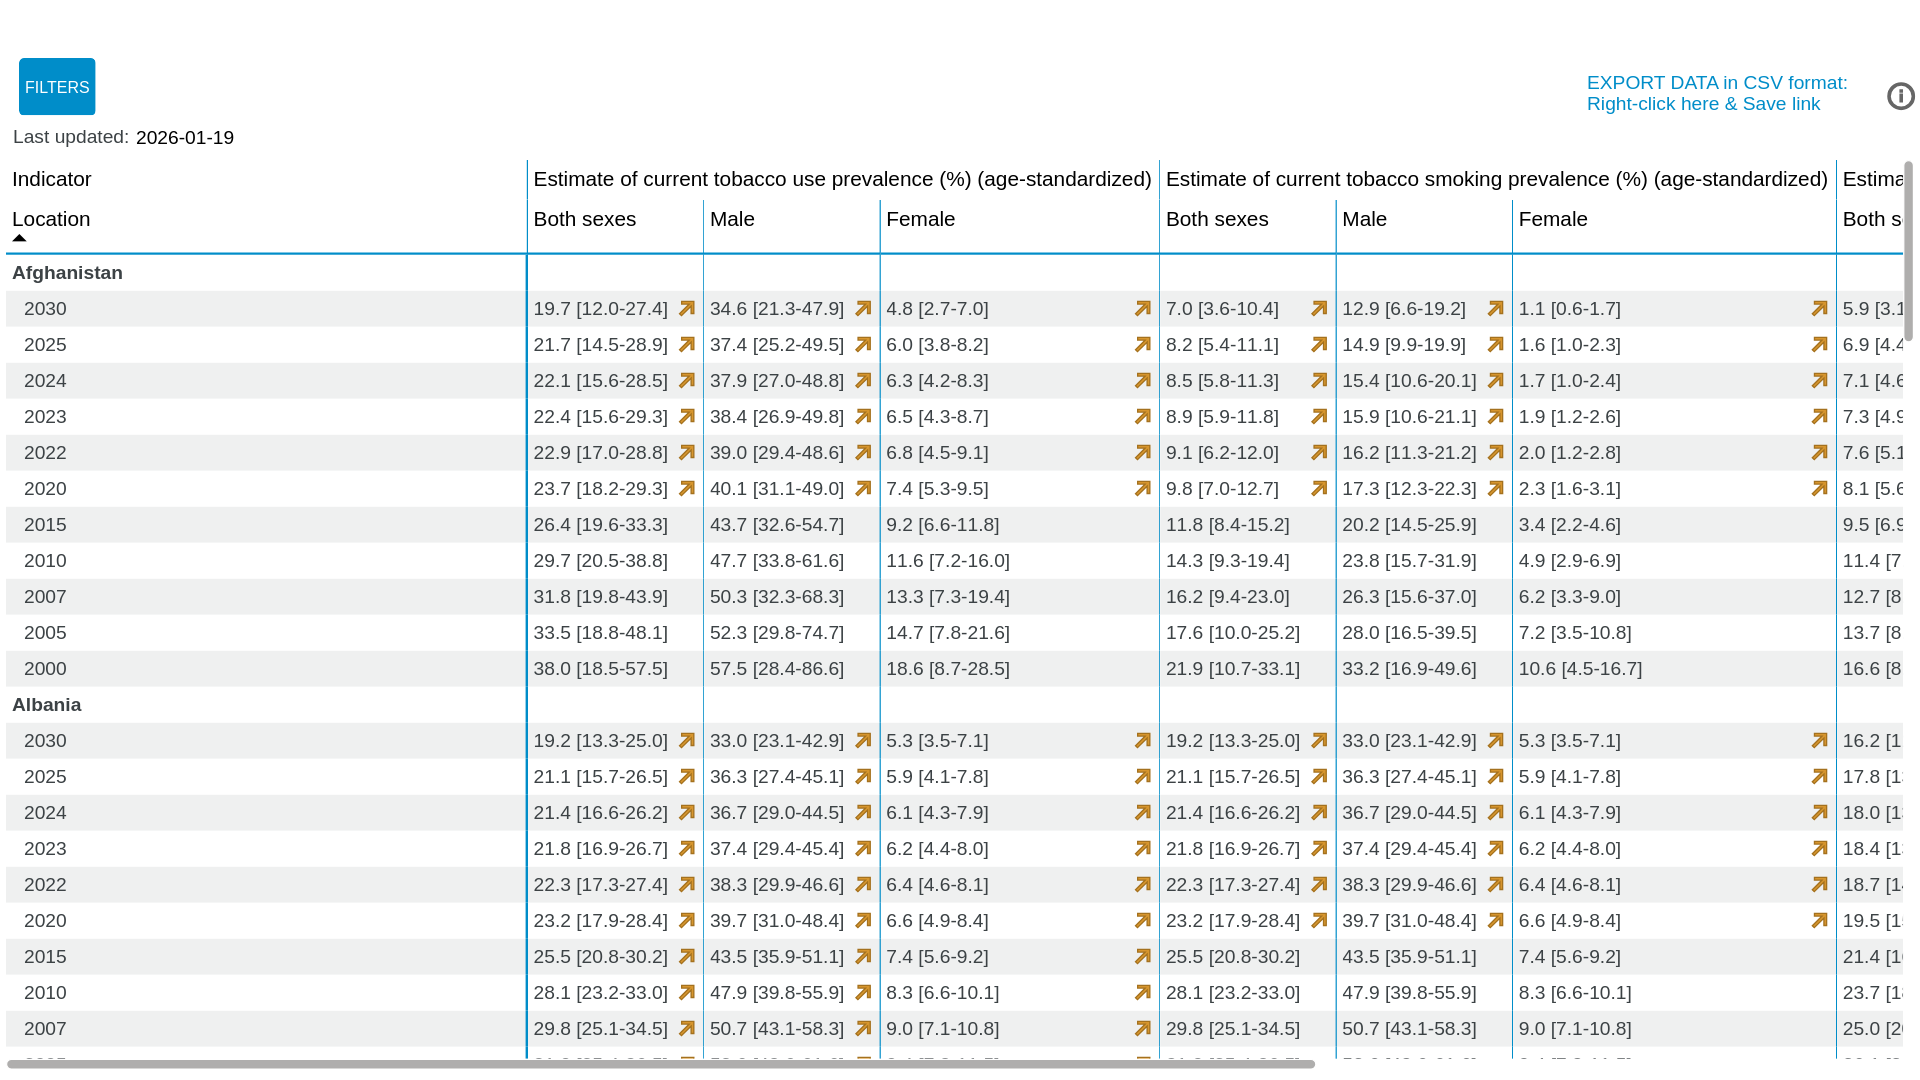1920x1080 pixels.
Task: Click arrow icon for Afghanistan 2024 female tobacco use
Action: tap(1143, 381)
